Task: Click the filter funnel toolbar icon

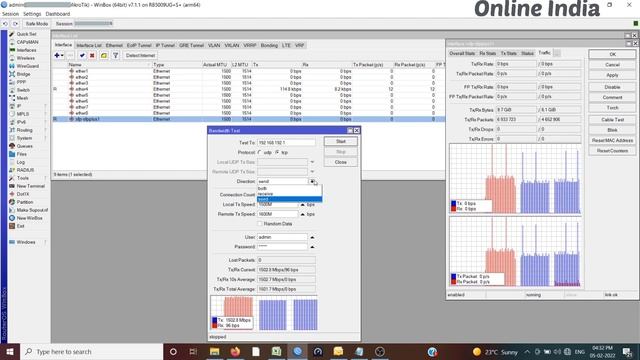Action: click(116, 56)
